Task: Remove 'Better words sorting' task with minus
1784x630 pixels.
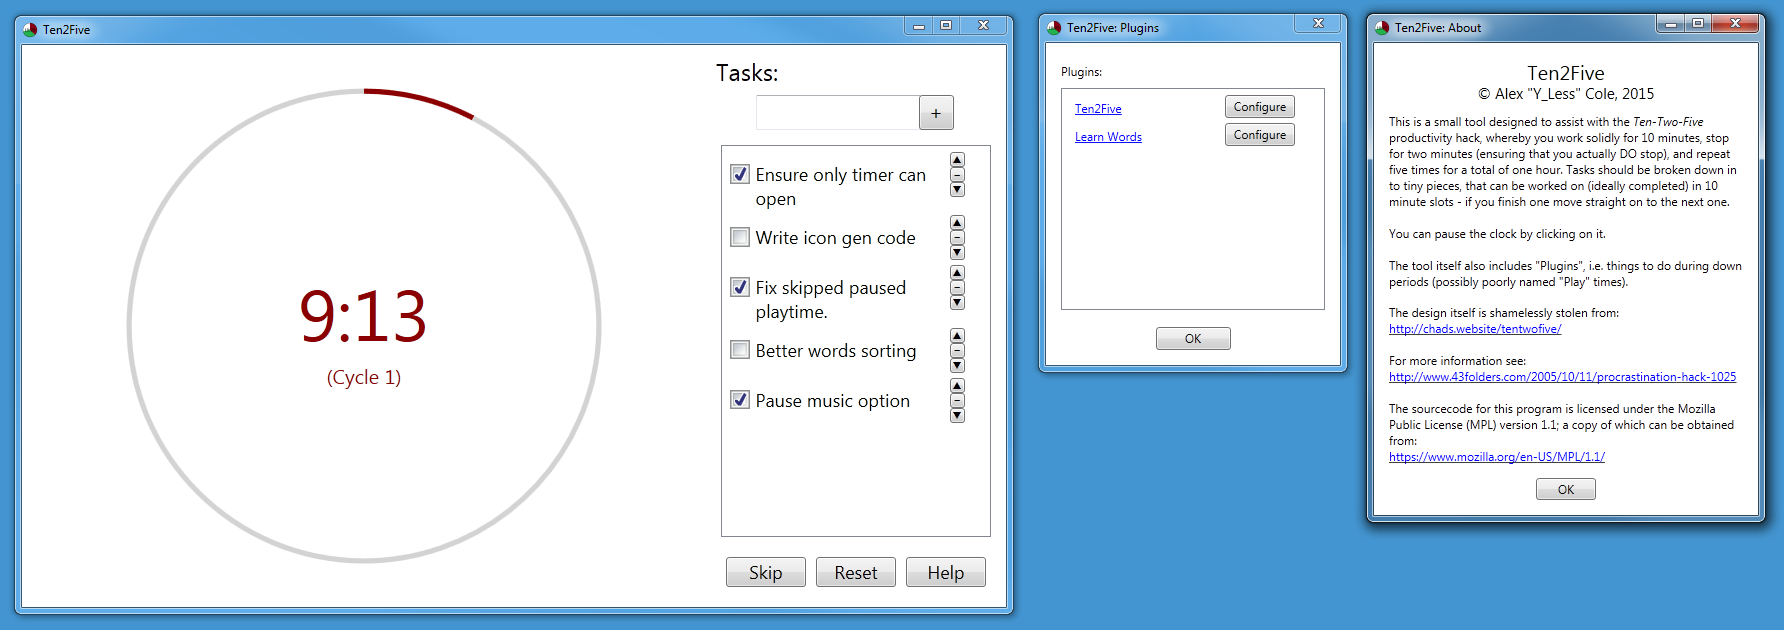Action: [957, 351]
